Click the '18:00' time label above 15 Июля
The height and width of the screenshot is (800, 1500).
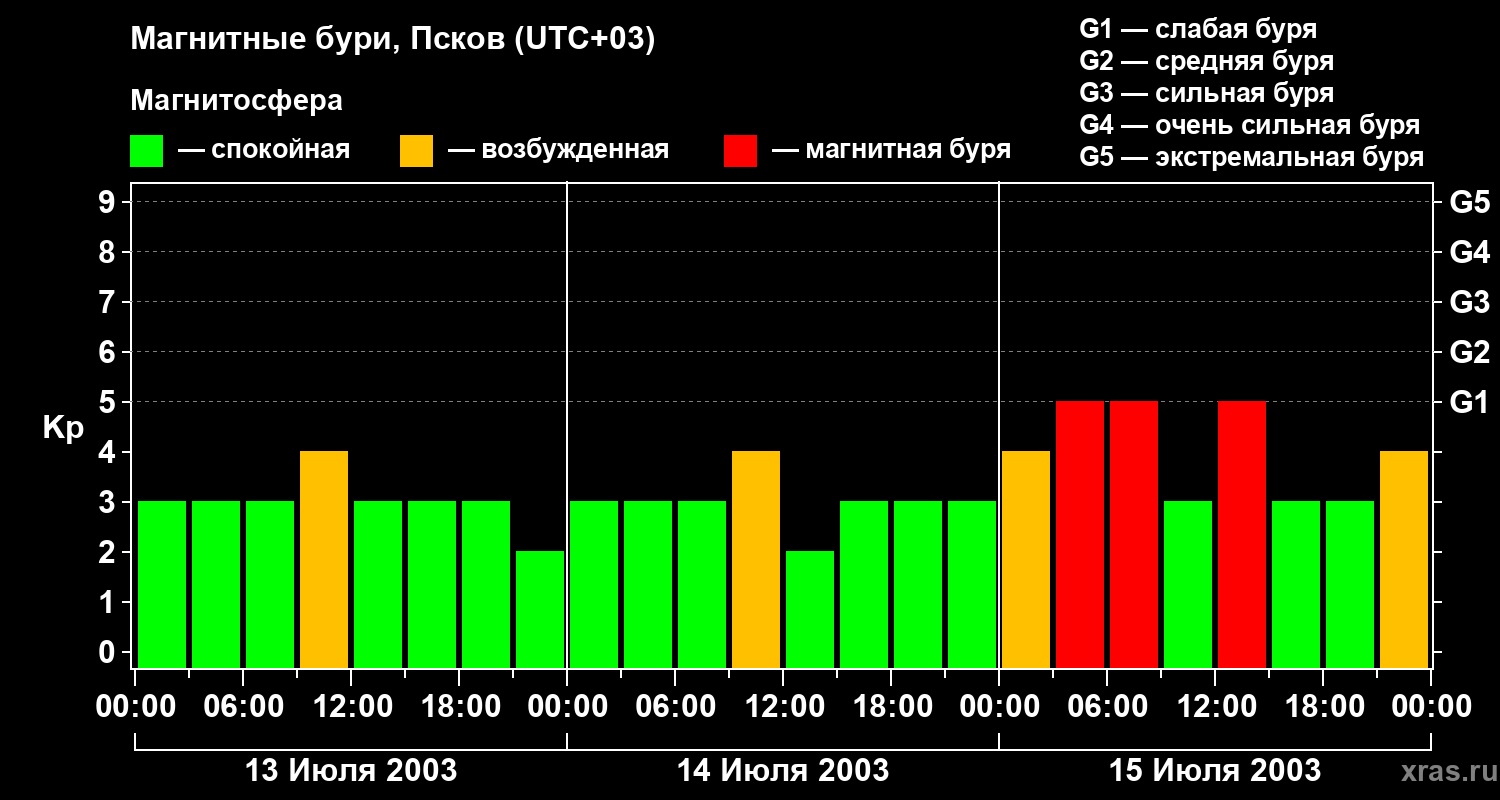pos(1323,707)
